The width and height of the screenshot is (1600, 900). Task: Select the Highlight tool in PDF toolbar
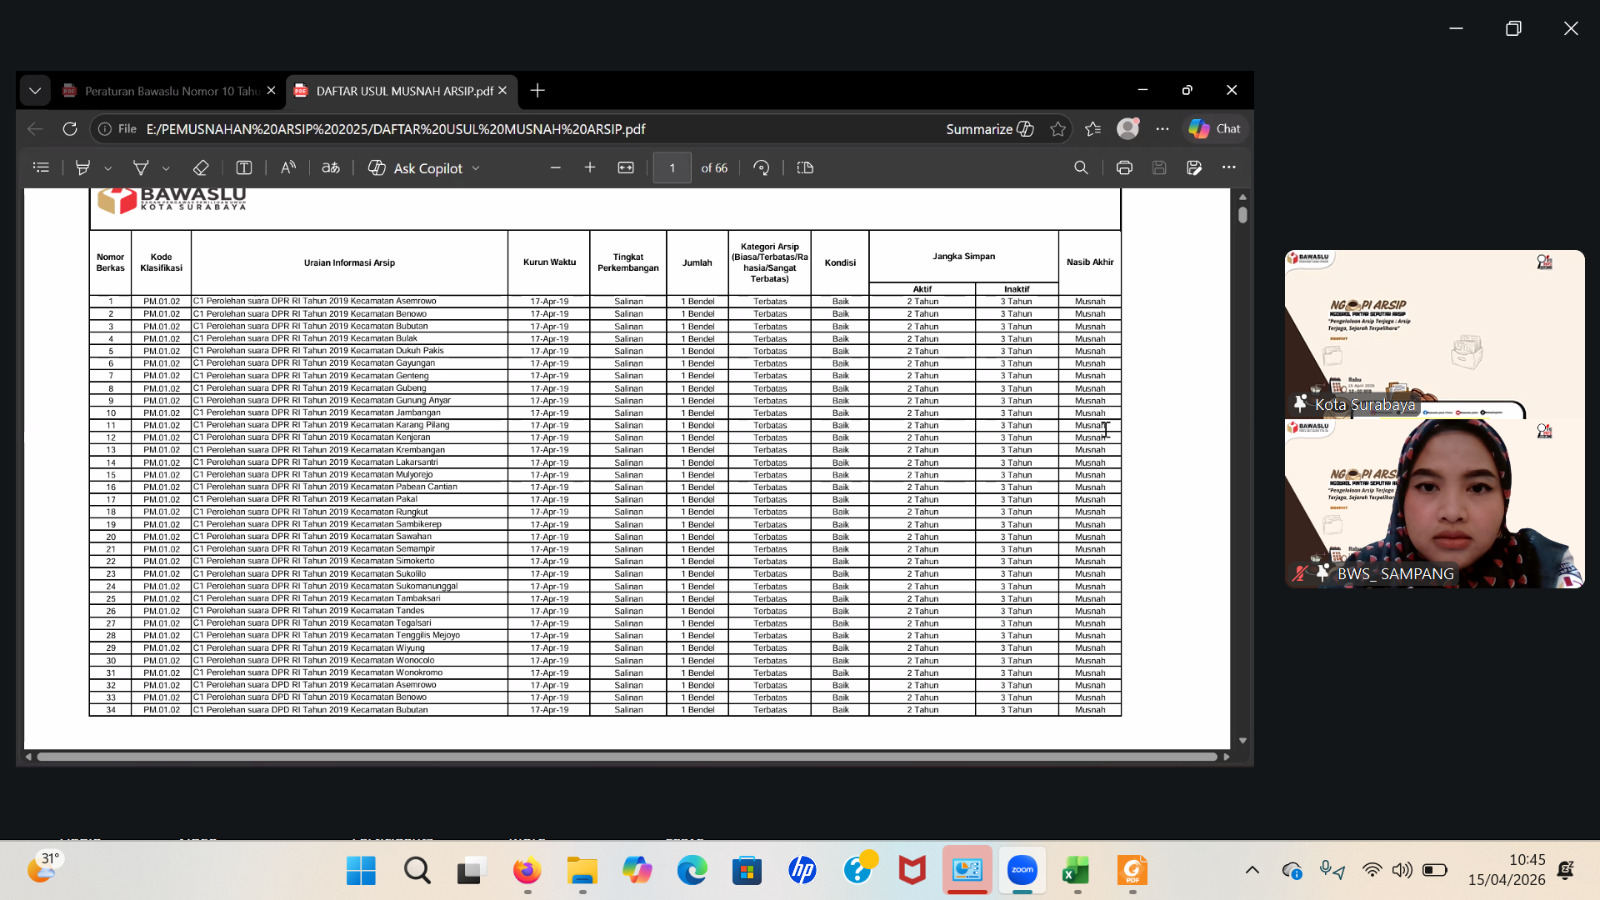pyautogui.click(x=83, y=168)
